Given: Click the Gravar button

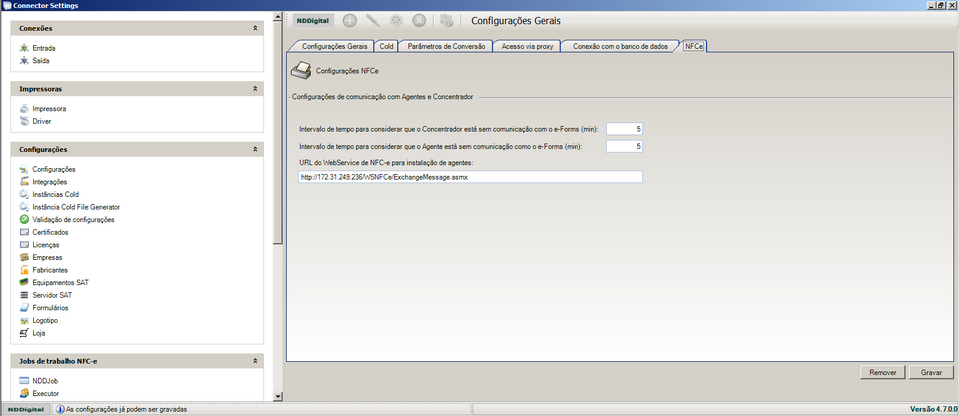Looking at the screenshot, I should click(x=931, y=372).
